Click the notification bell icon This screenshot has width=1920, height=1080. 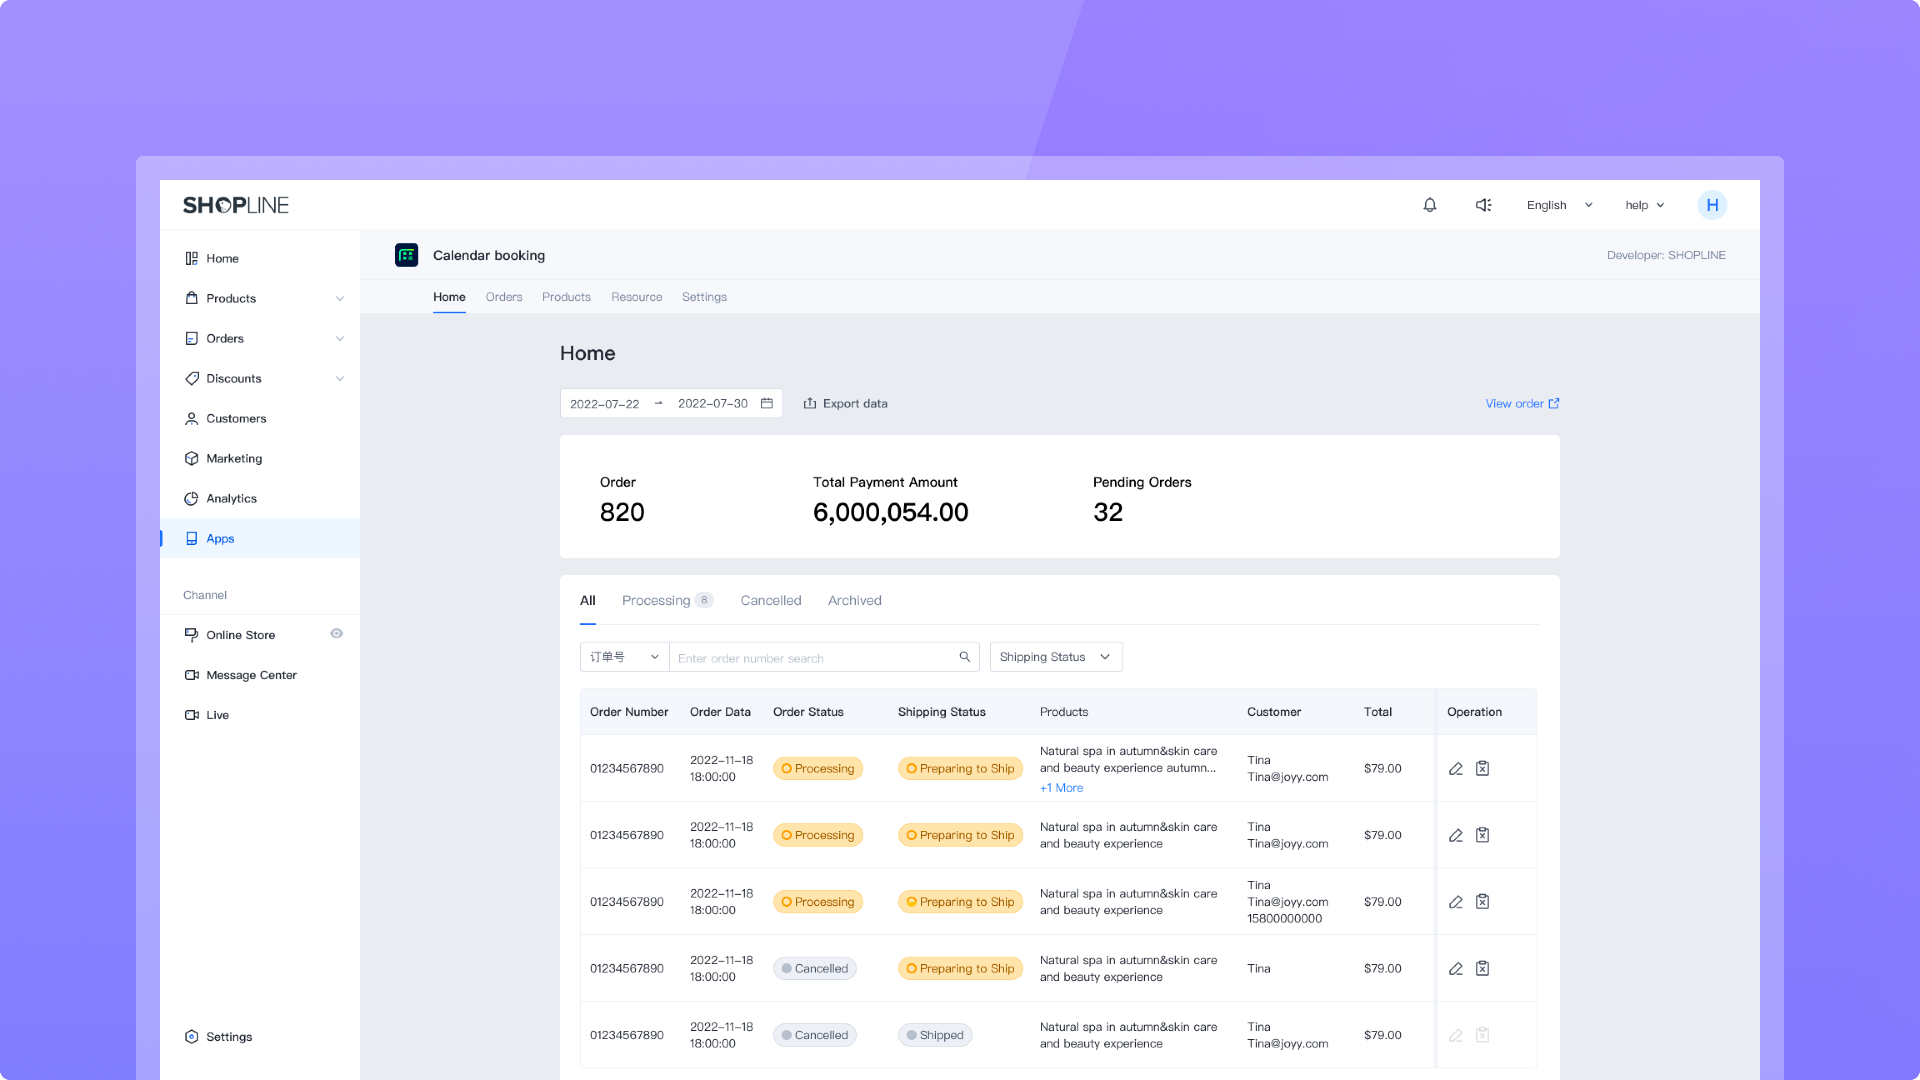[1430, 205]
